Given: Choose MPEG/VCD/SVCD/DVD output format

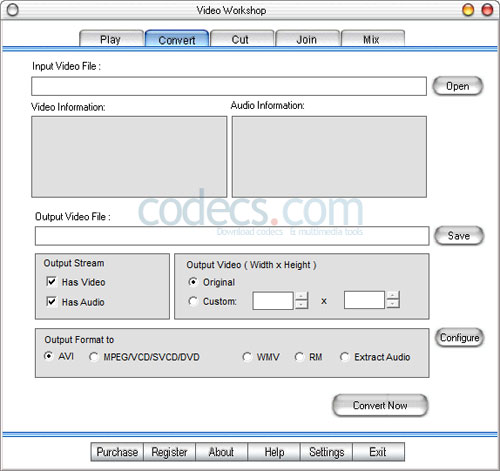Looking at the screenshot, I should pyautogui.click(x=93, y=357).
